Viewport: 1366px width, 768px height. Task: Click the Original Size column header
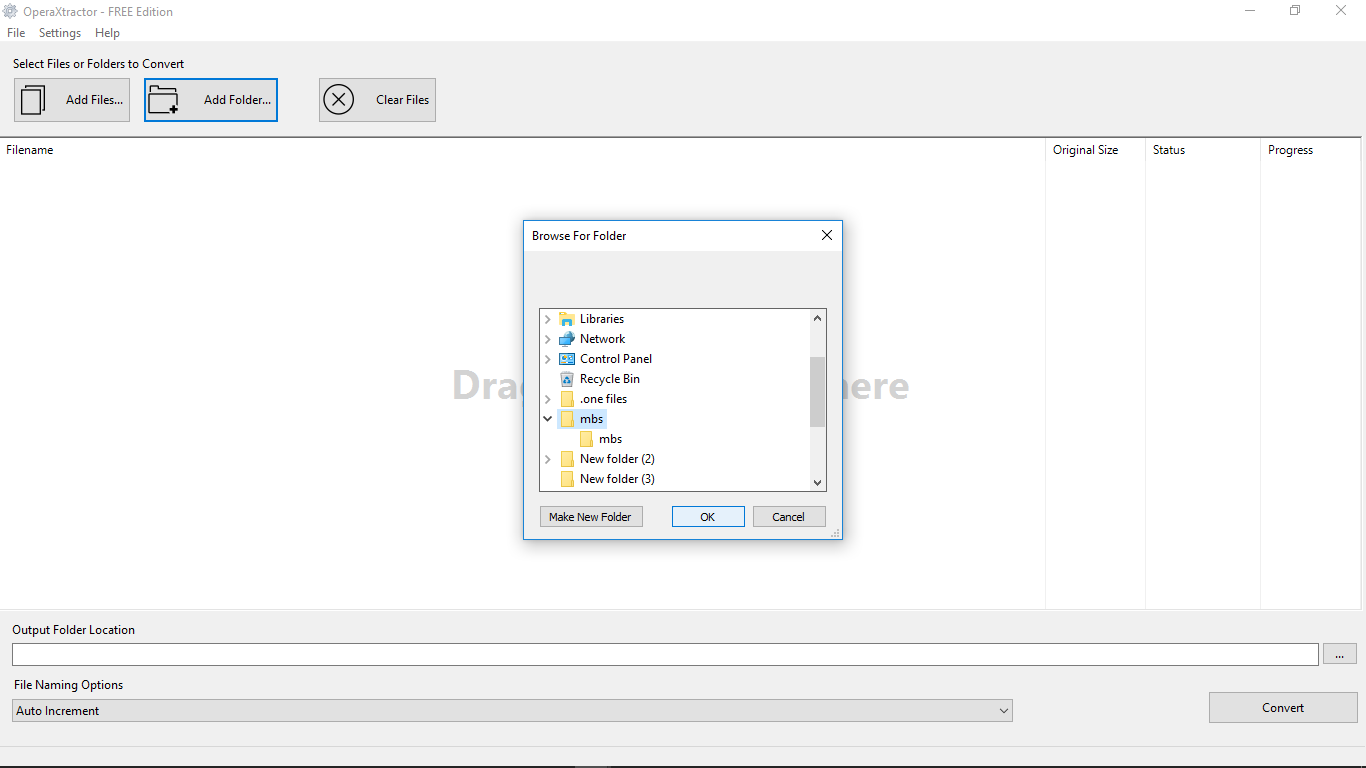[1095, 150]
